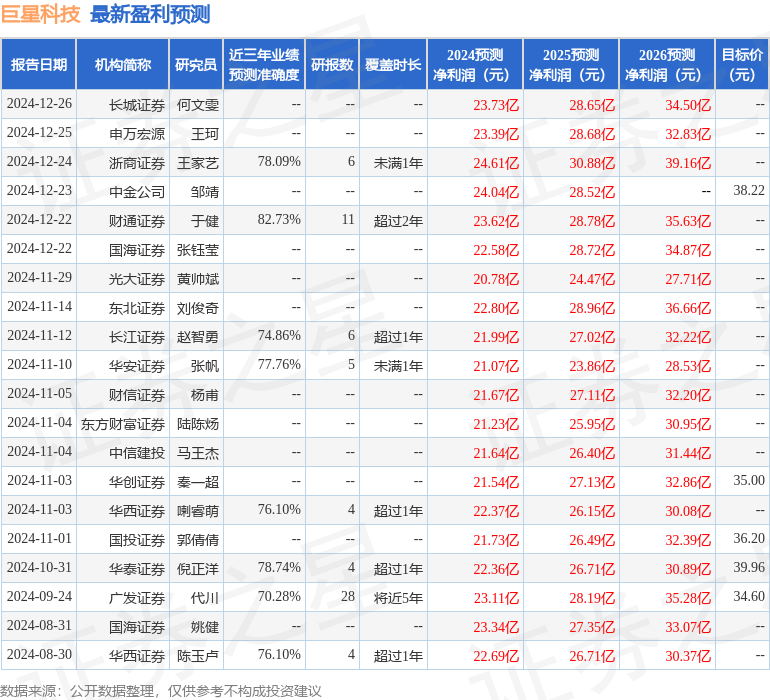The image size is (770, 700).
Task: Click institution 中信建投
Action: (137, 453)
